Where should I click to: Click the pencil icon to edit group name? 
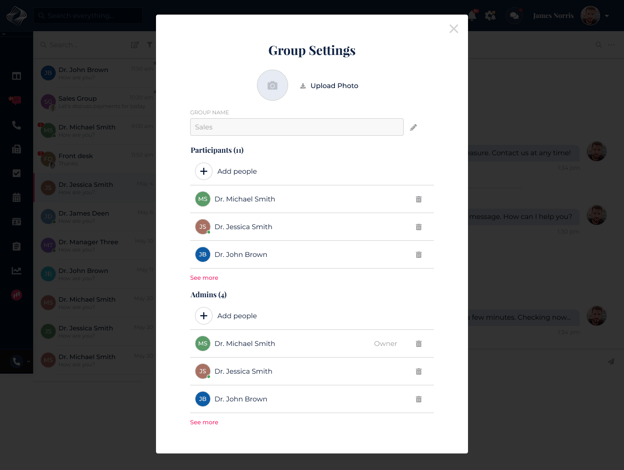click(x=413, y=127)
